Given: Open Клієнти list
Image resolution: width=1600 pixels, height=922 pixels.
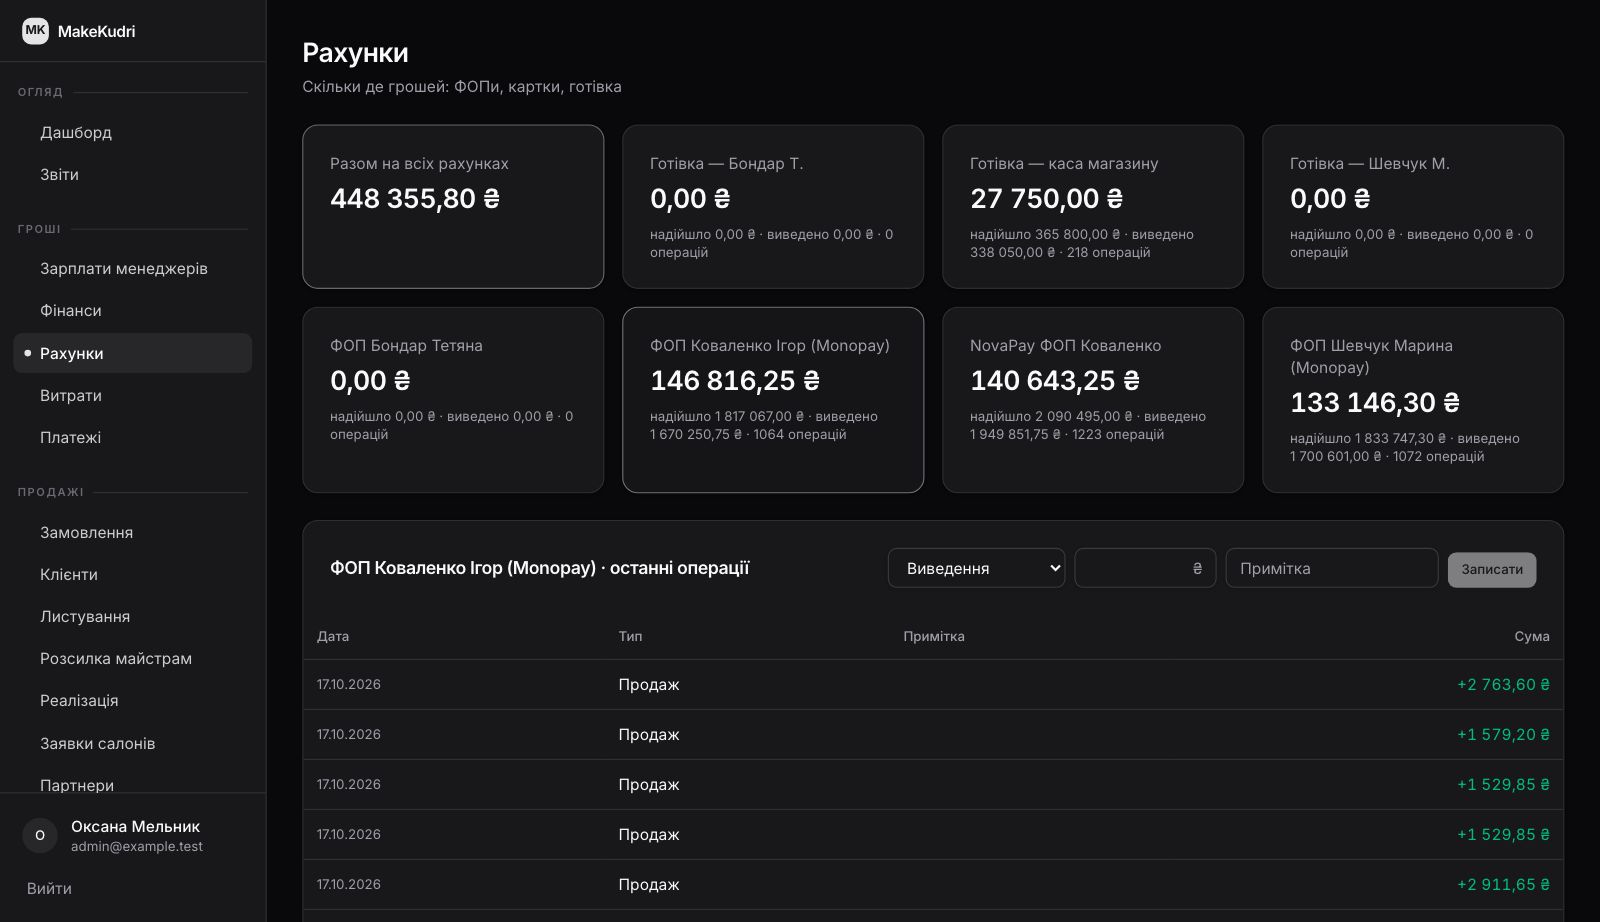Looking at the screenshot, I should point(132,574).
